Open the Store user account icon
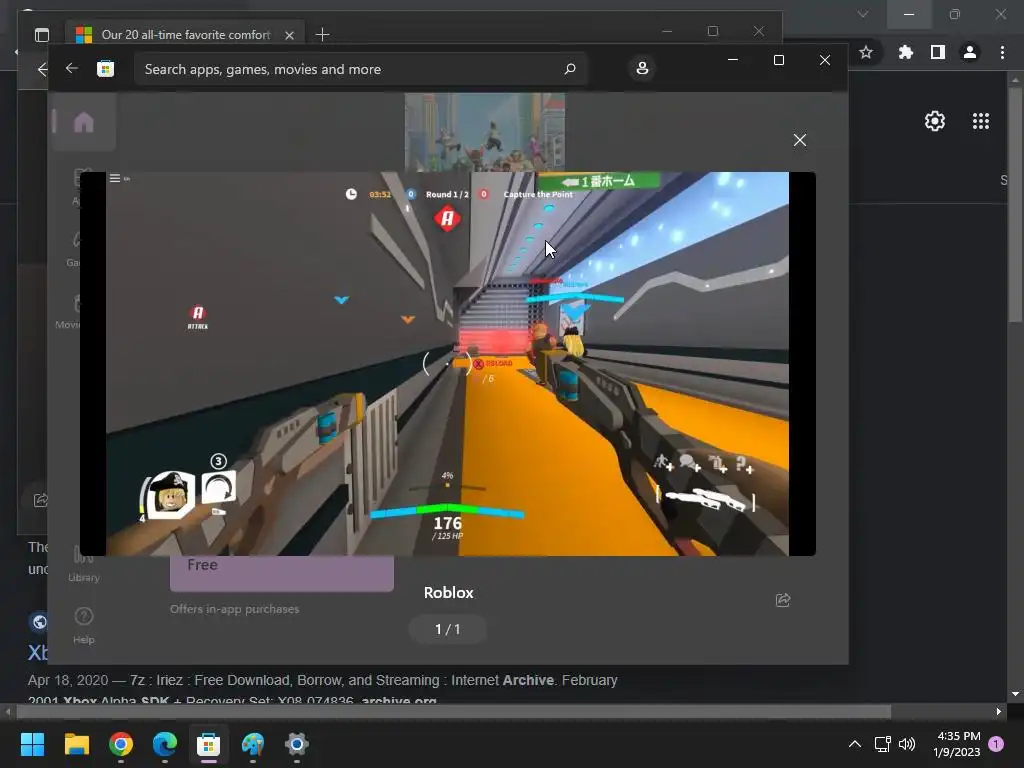The image size is (1024, 768). (x=642, y=68)
